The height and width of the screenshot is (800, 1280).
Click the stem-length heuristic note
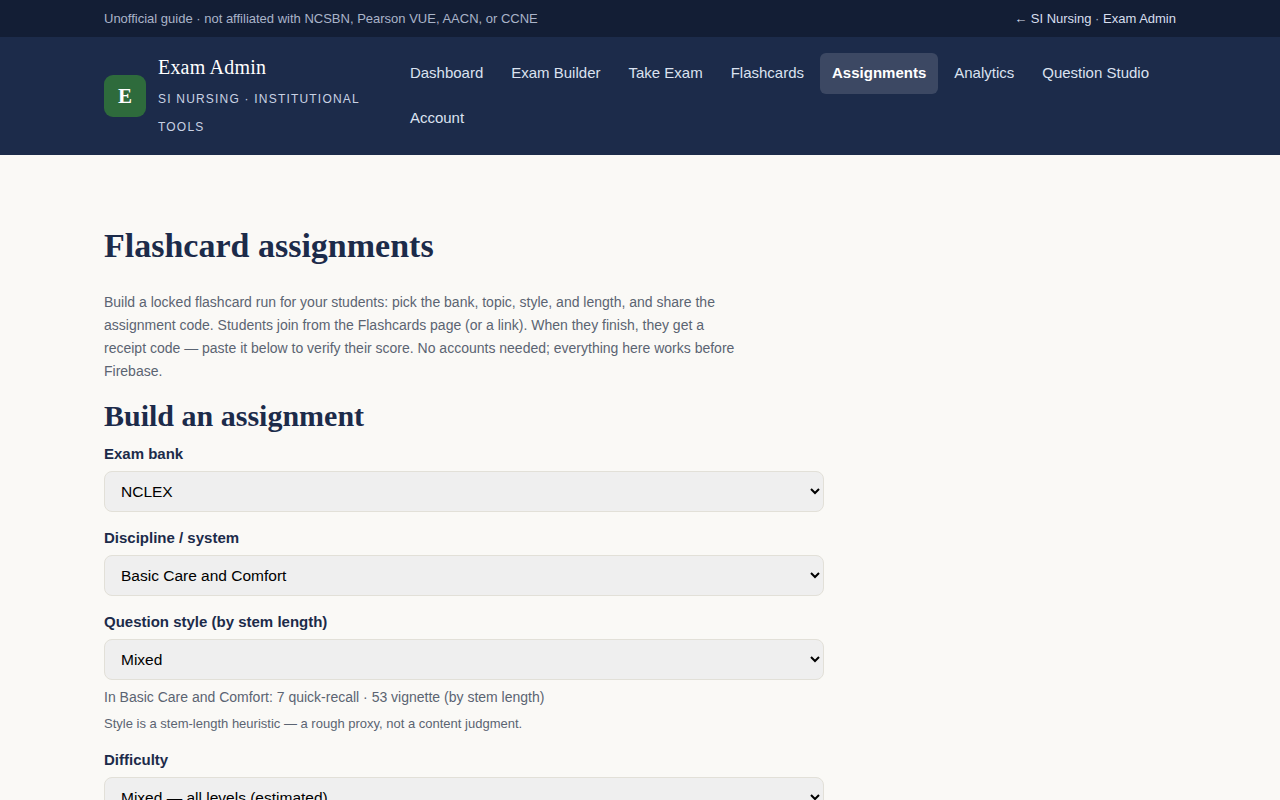pos(313,723)
